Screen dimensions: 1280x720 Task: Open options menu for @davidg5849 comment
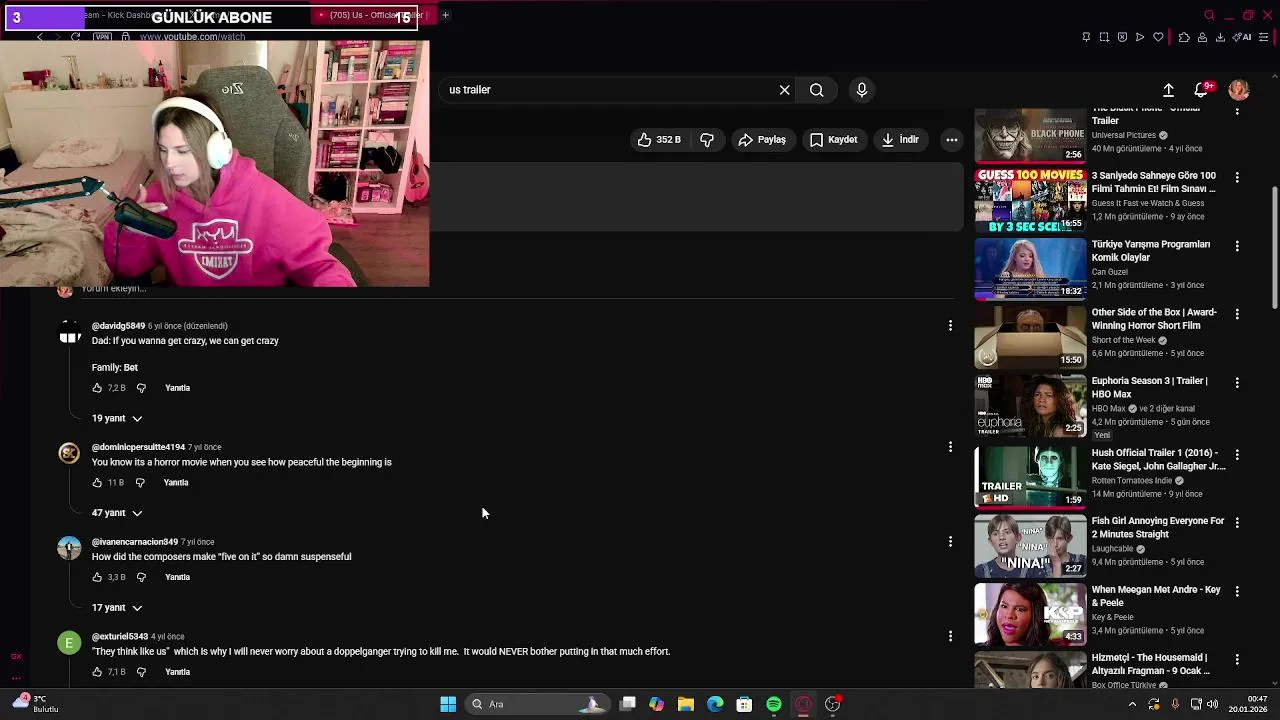point(950,325)
